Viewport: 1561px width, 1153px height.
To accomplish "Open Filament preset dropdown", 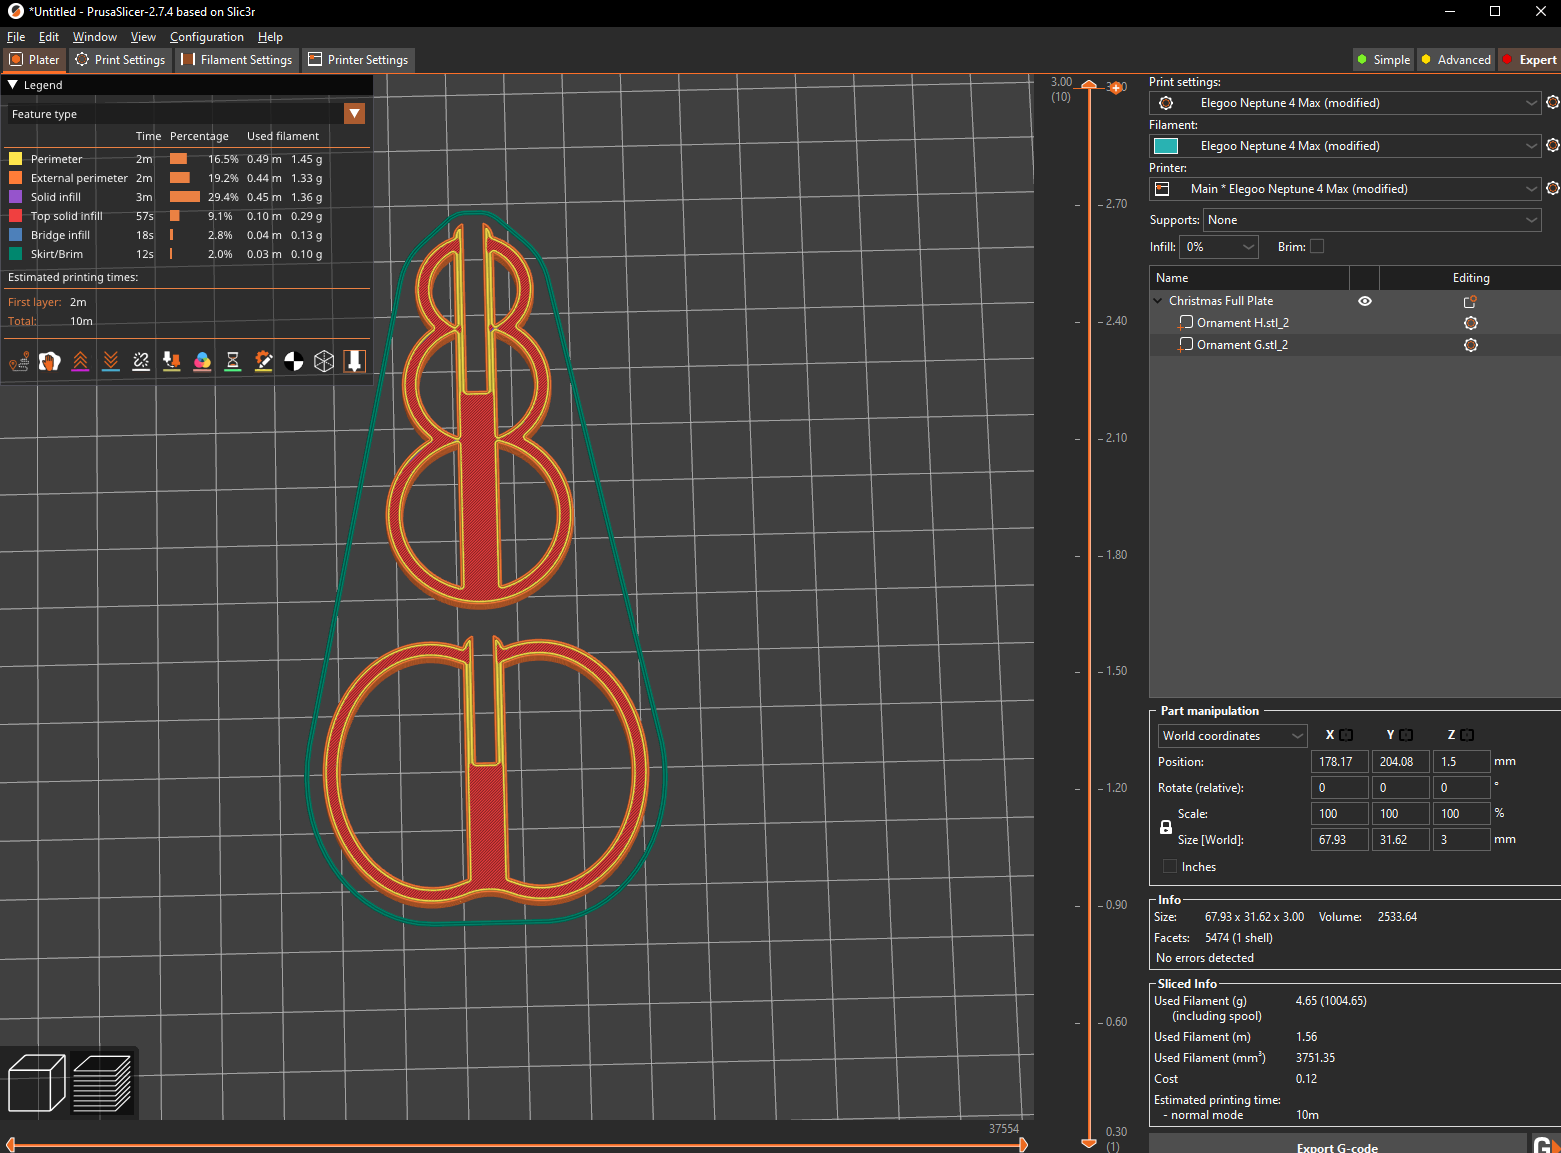I will (x=1345, y=146).
